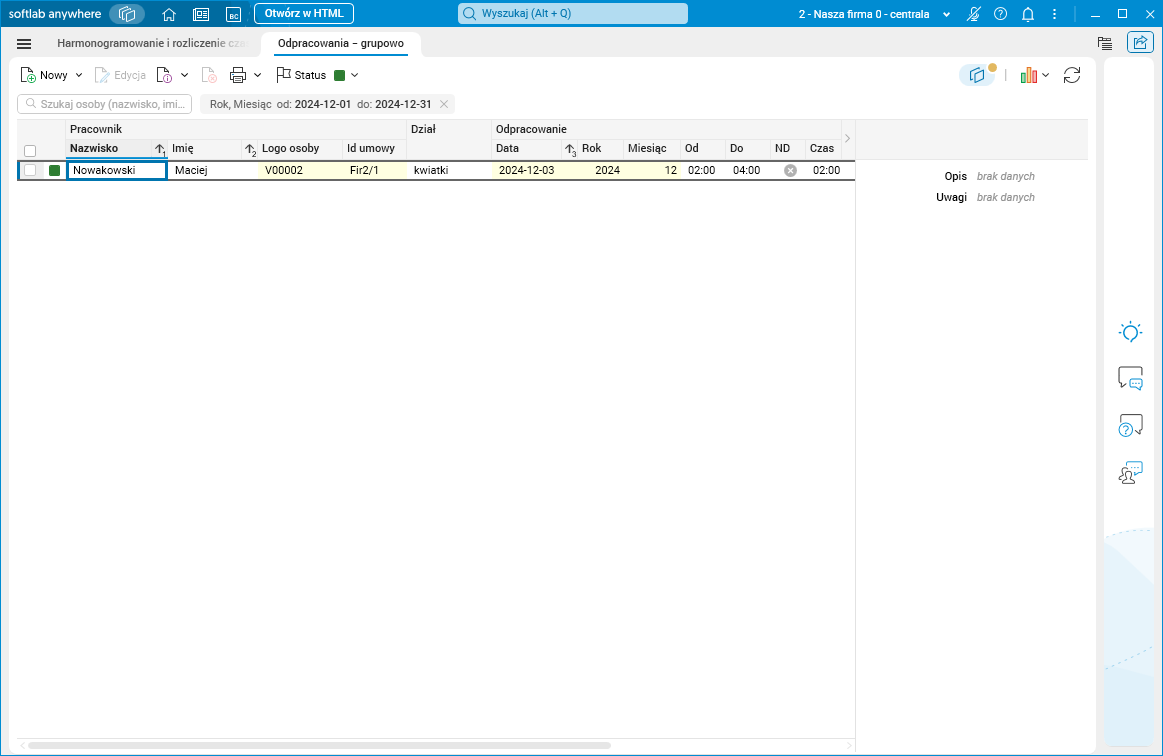Click the Fir2/1 cell
The width and height of the screenshot is (1163, 756).
tap(375, 171)
